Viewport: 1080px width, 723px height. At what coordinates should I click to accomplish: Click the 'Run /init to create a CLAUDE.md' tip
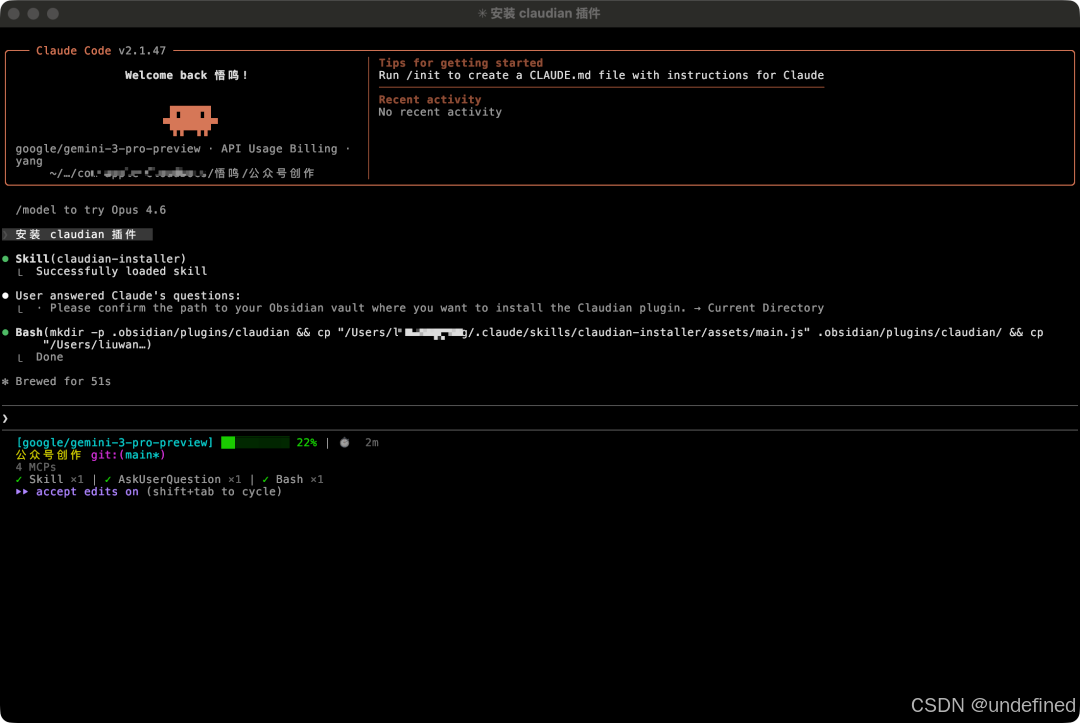pyautogui.click(x=601, y=75)
